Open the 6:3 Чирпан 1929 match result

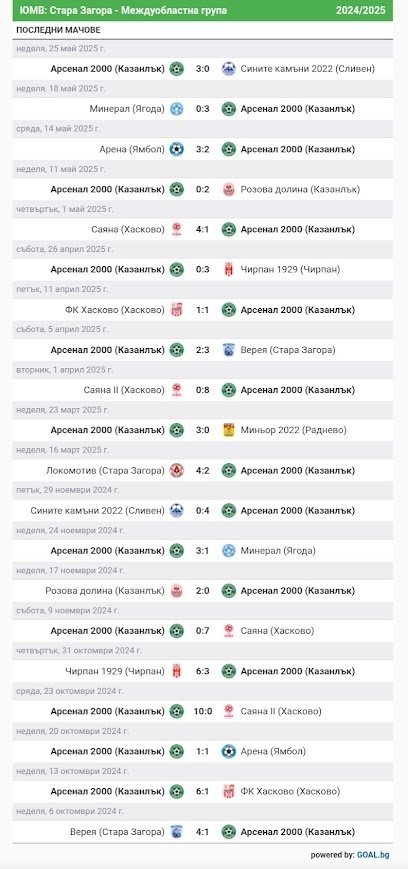[x=202, y=671]
